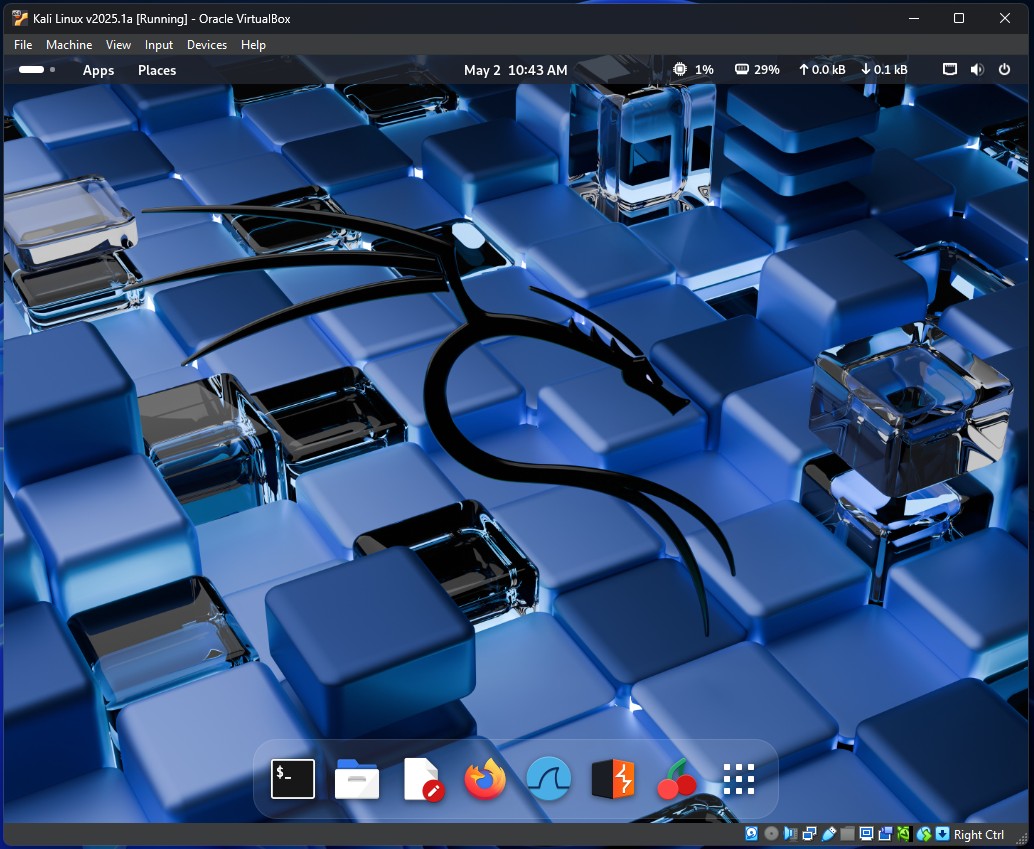Minimize the VirtualBox window

(x=914, y=18)
